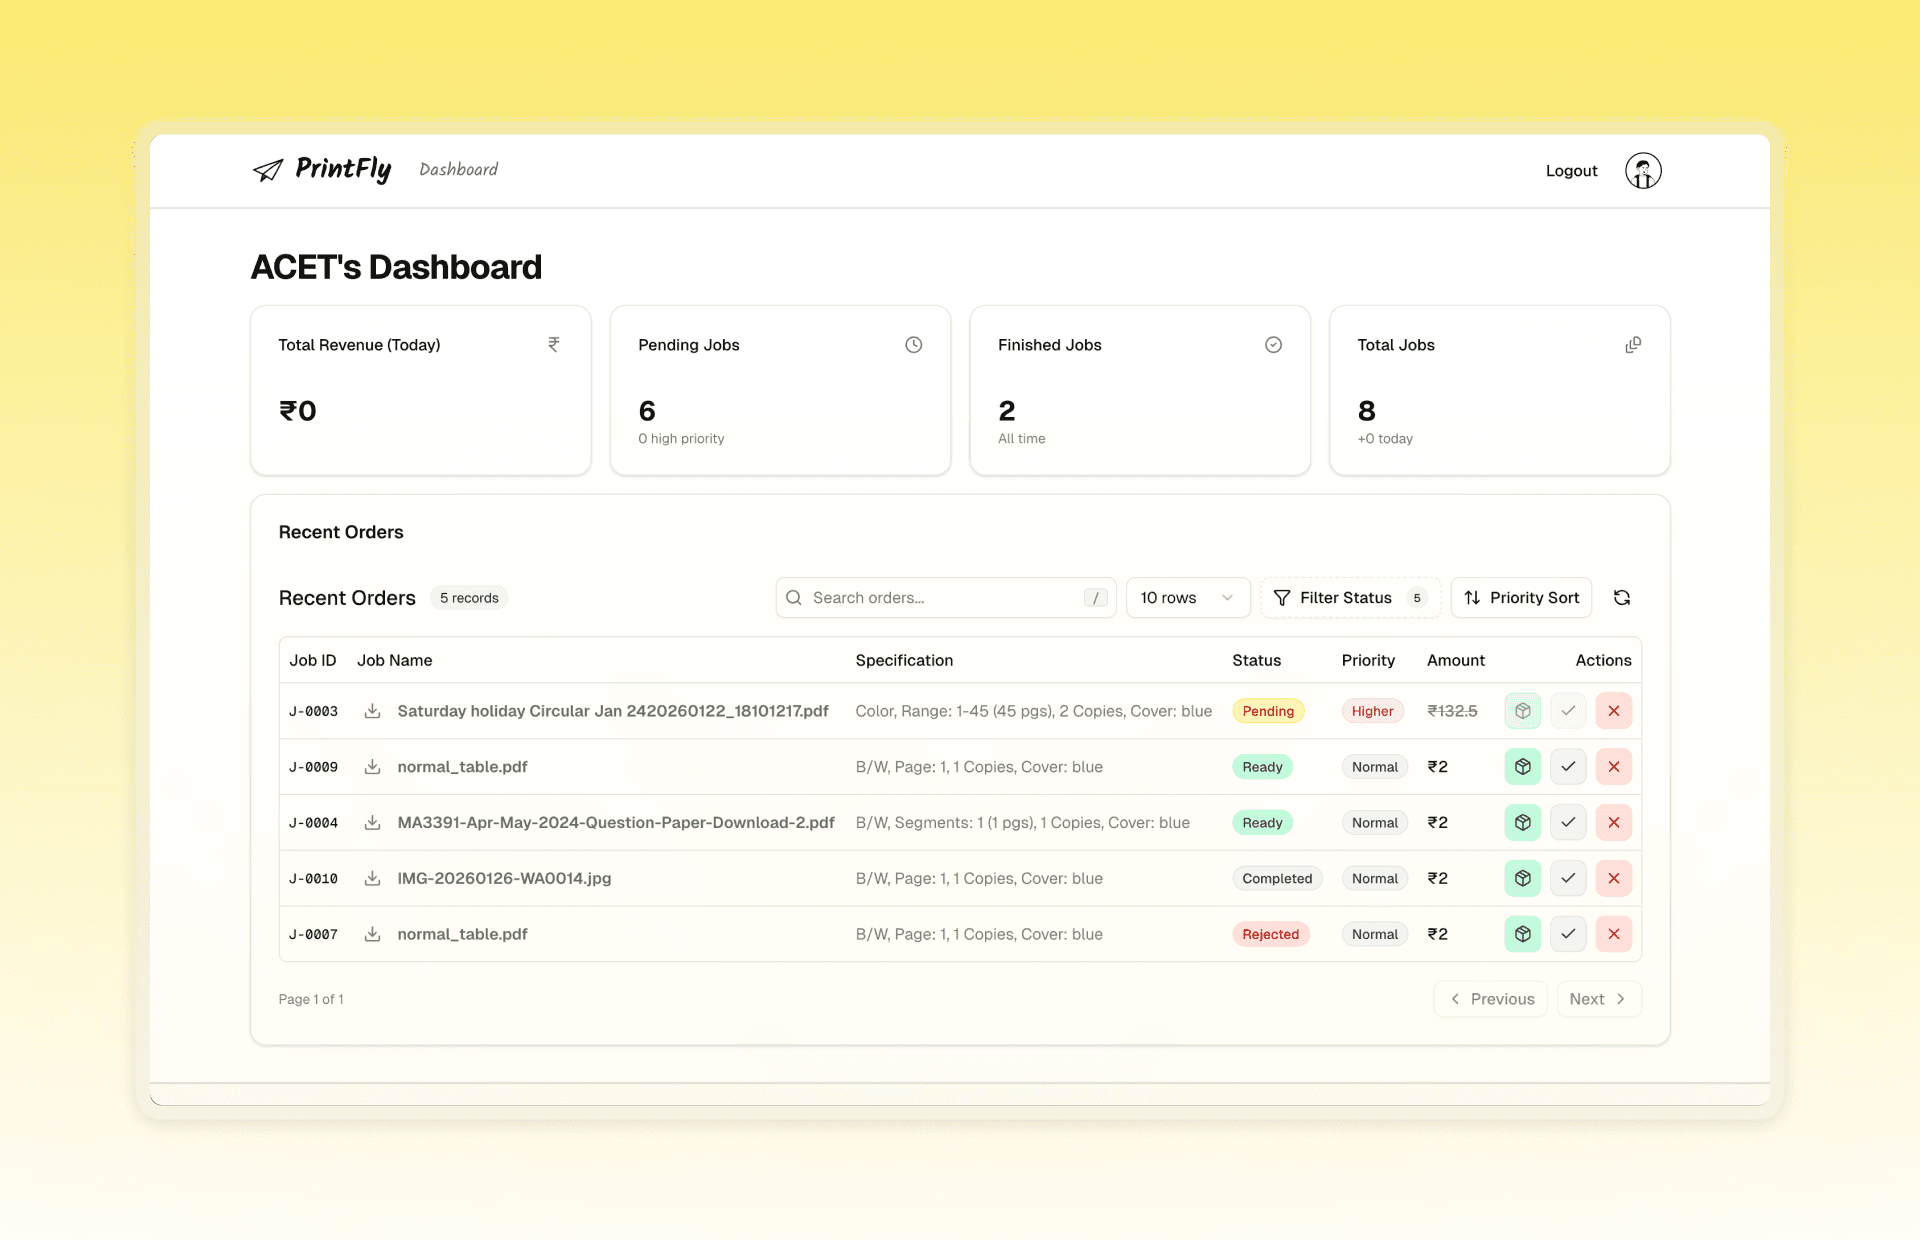Click red X for job J-0010

pos(1614,878)
